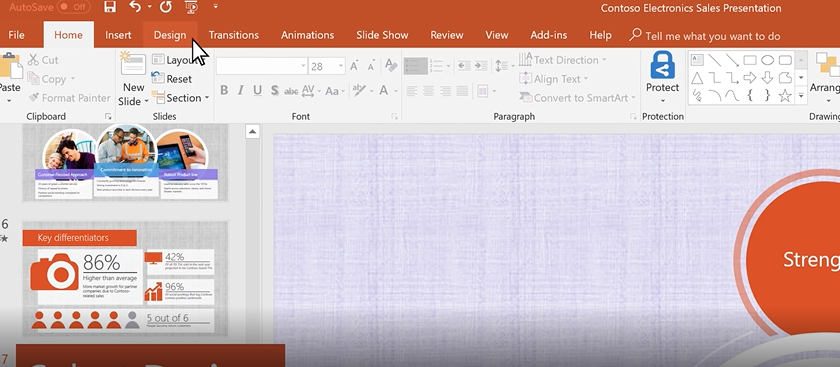
Task: Toggle Text Shadow formatting
Action: point(274,91)
